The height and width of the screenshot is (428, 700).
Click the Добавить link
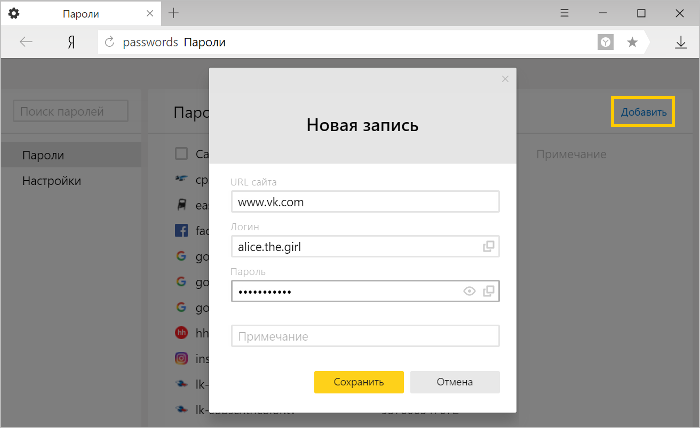click(643, 112)
